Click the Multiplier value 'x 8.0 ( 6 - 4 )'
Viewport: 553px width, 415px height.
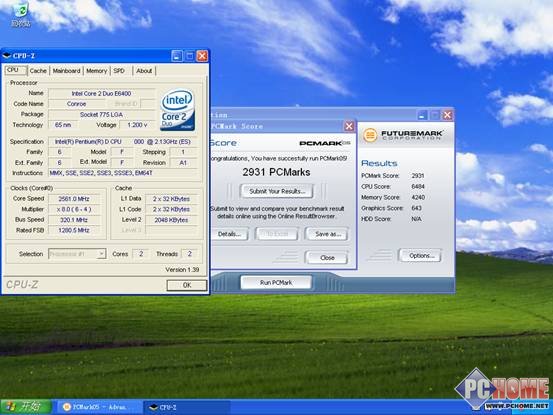(x=74, y=209)
